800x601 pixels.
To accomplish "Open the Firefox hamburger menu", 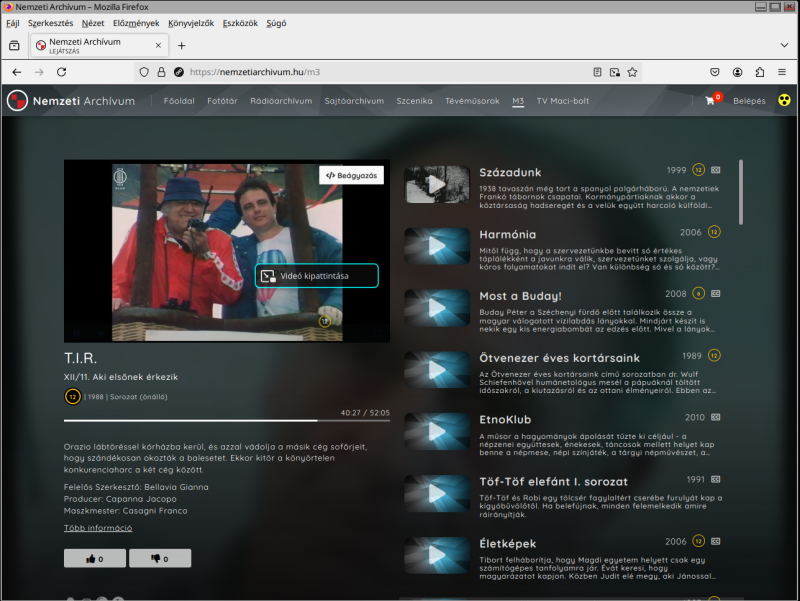I will pos(782,72).
